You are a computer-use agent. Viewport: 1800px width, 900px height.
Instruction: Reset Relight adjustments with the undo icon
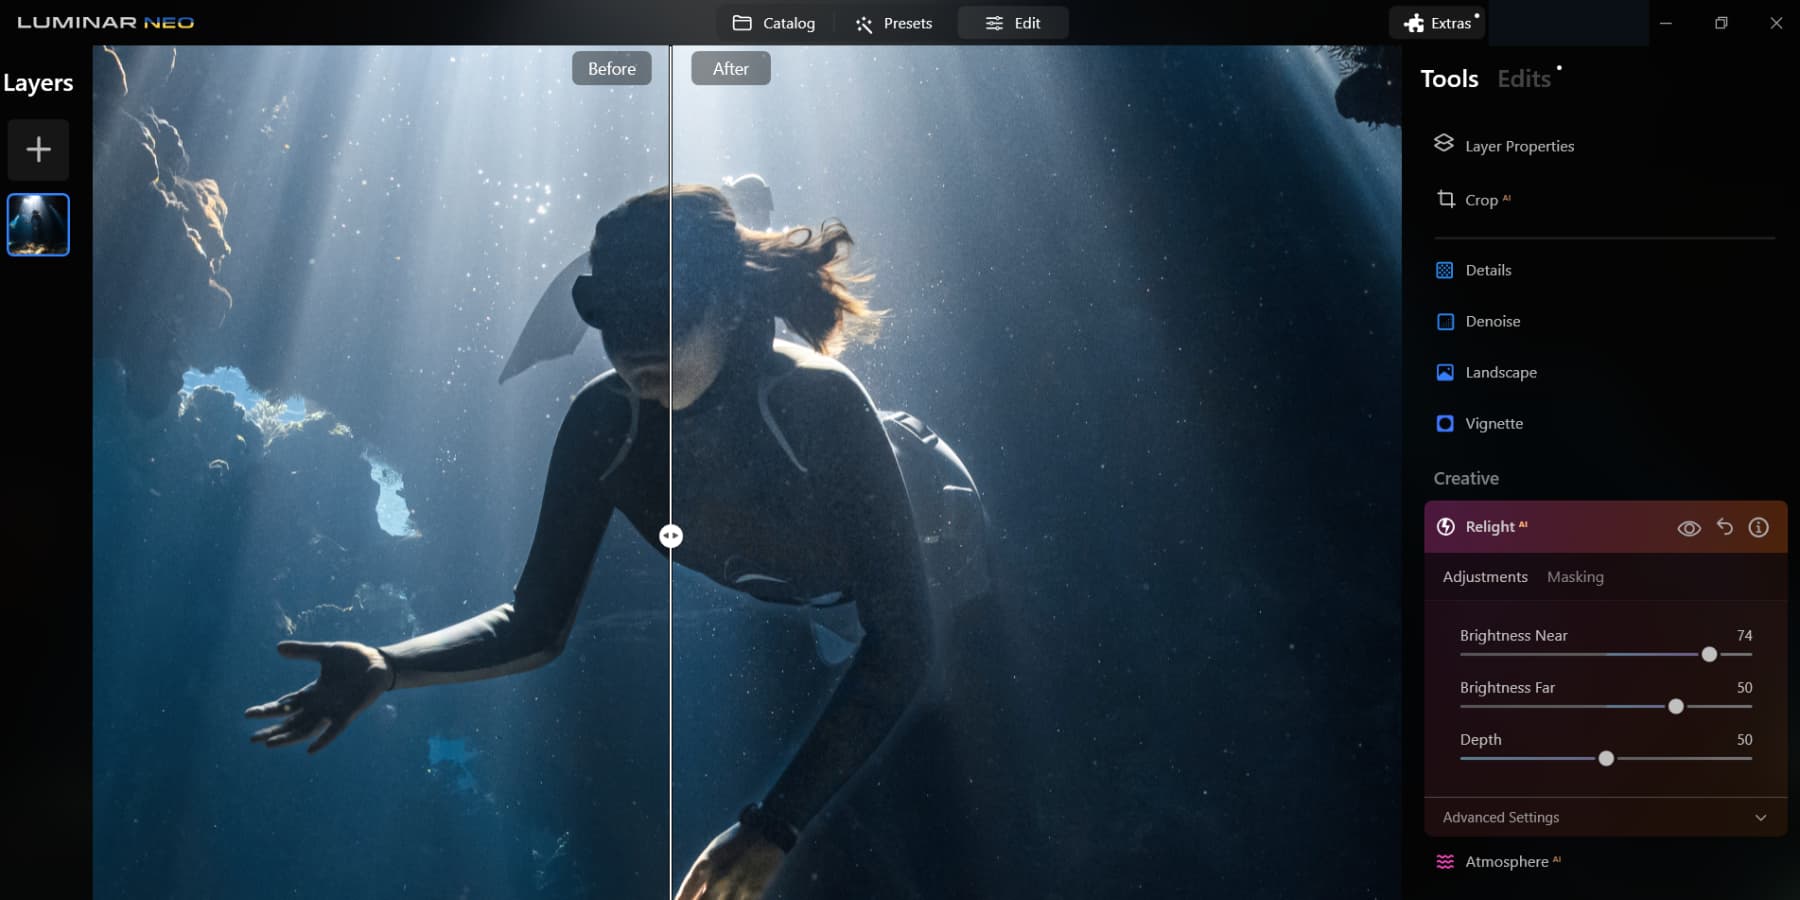click(x=1724, y=527)
